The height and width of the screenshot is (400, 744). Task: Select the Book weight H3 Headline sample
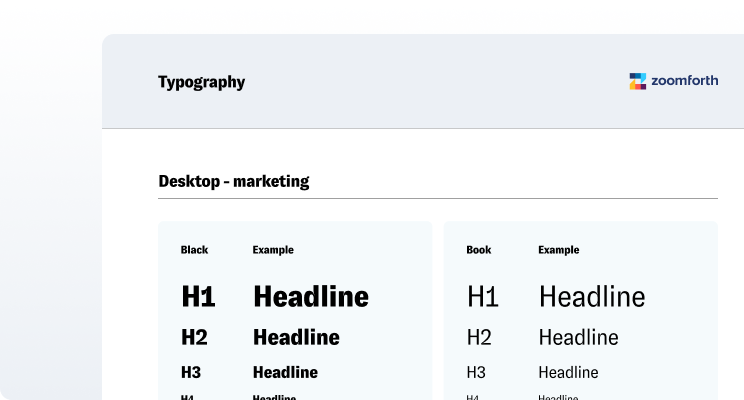568,372
